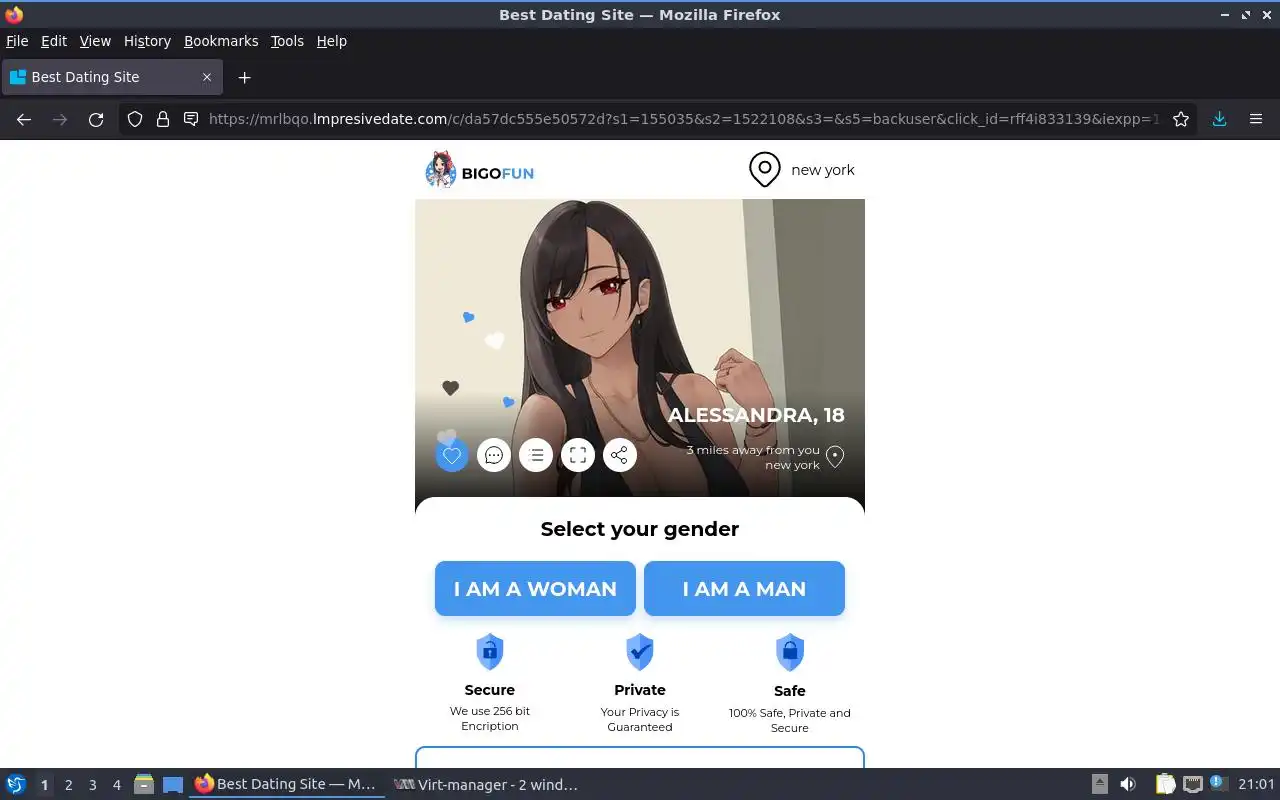Click the show desktop taskbar icon
The width and height of the screenshot is (1280, 800).
coord(173,785)
